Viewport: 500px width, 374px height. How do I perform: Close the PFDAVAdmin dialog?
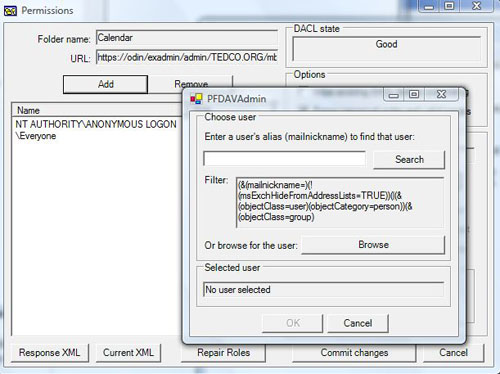click(x=441, y=95)
